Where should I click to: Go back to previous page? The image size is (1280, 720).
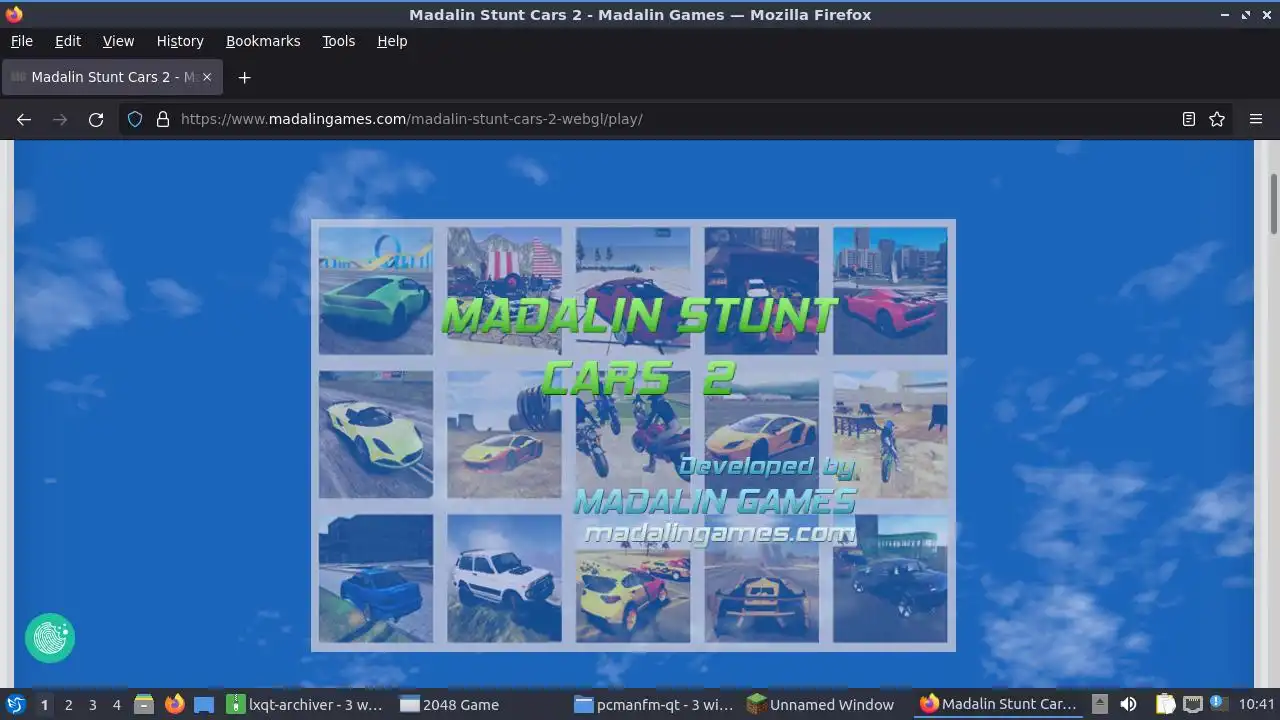(24, 119)
